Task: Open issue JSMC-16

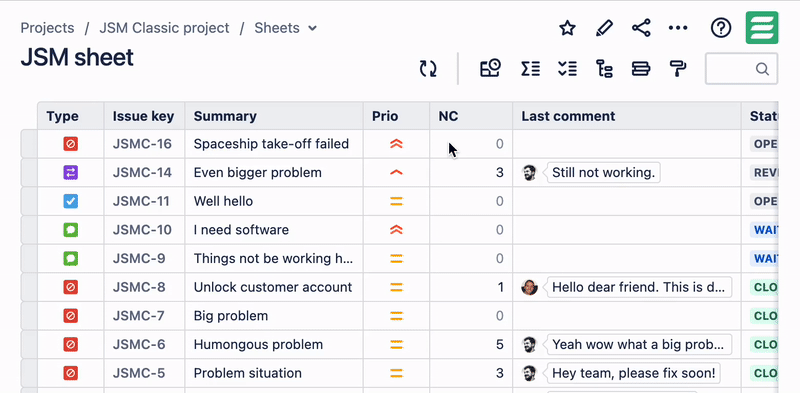Action: click(x=142, y=144)
